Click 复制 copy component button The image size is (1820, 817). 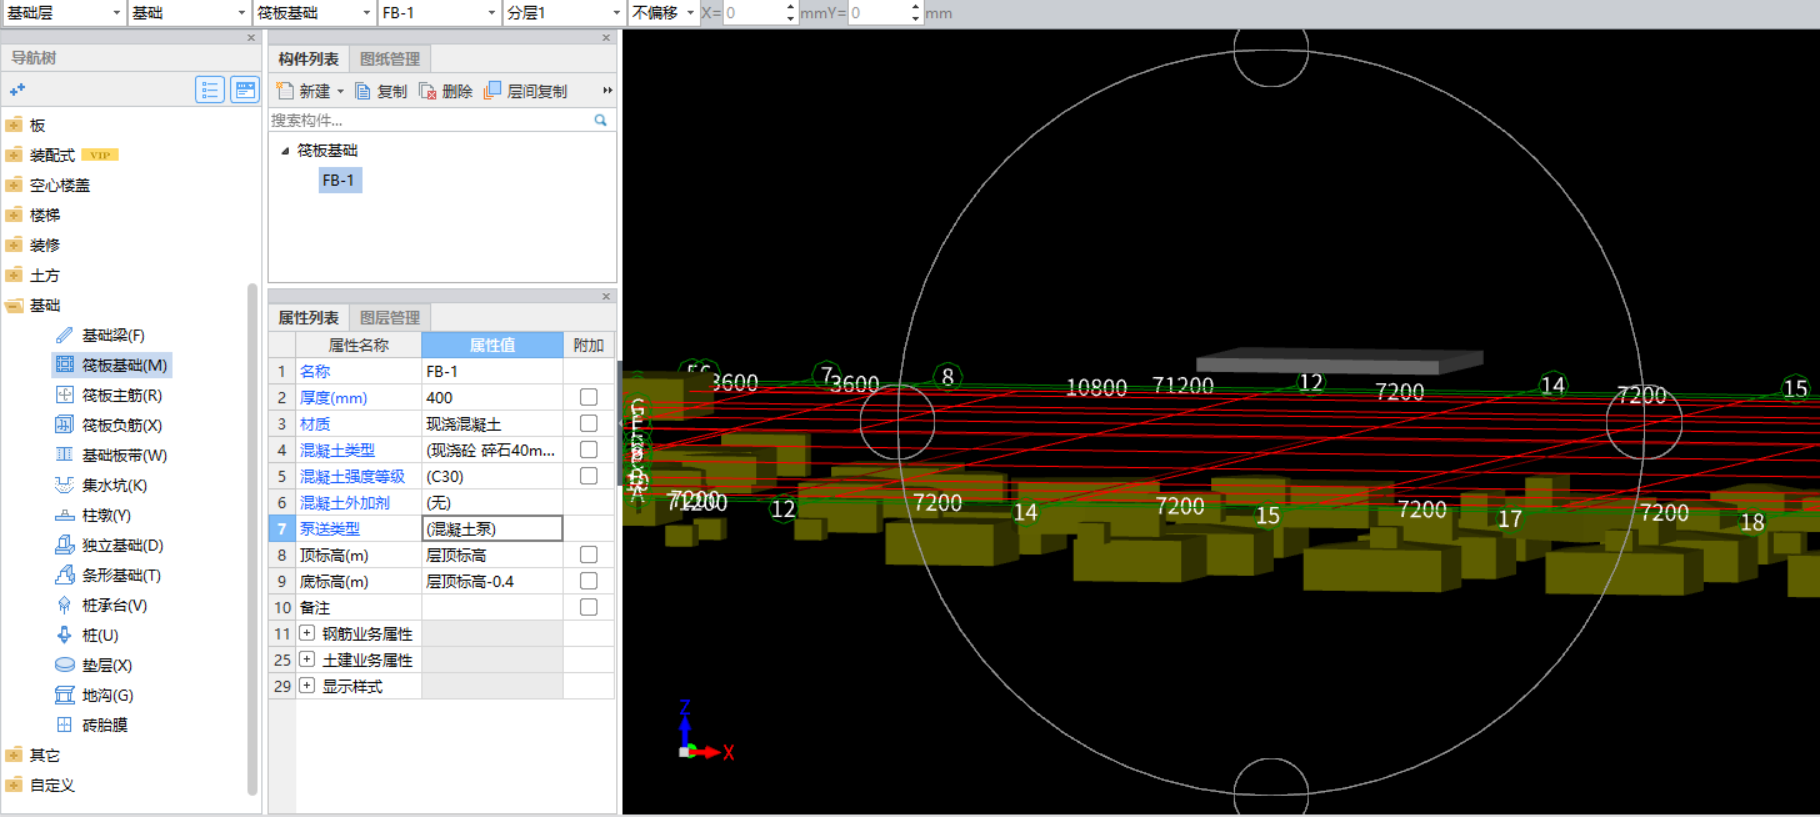pyautogui.click(x=381, y=91)
